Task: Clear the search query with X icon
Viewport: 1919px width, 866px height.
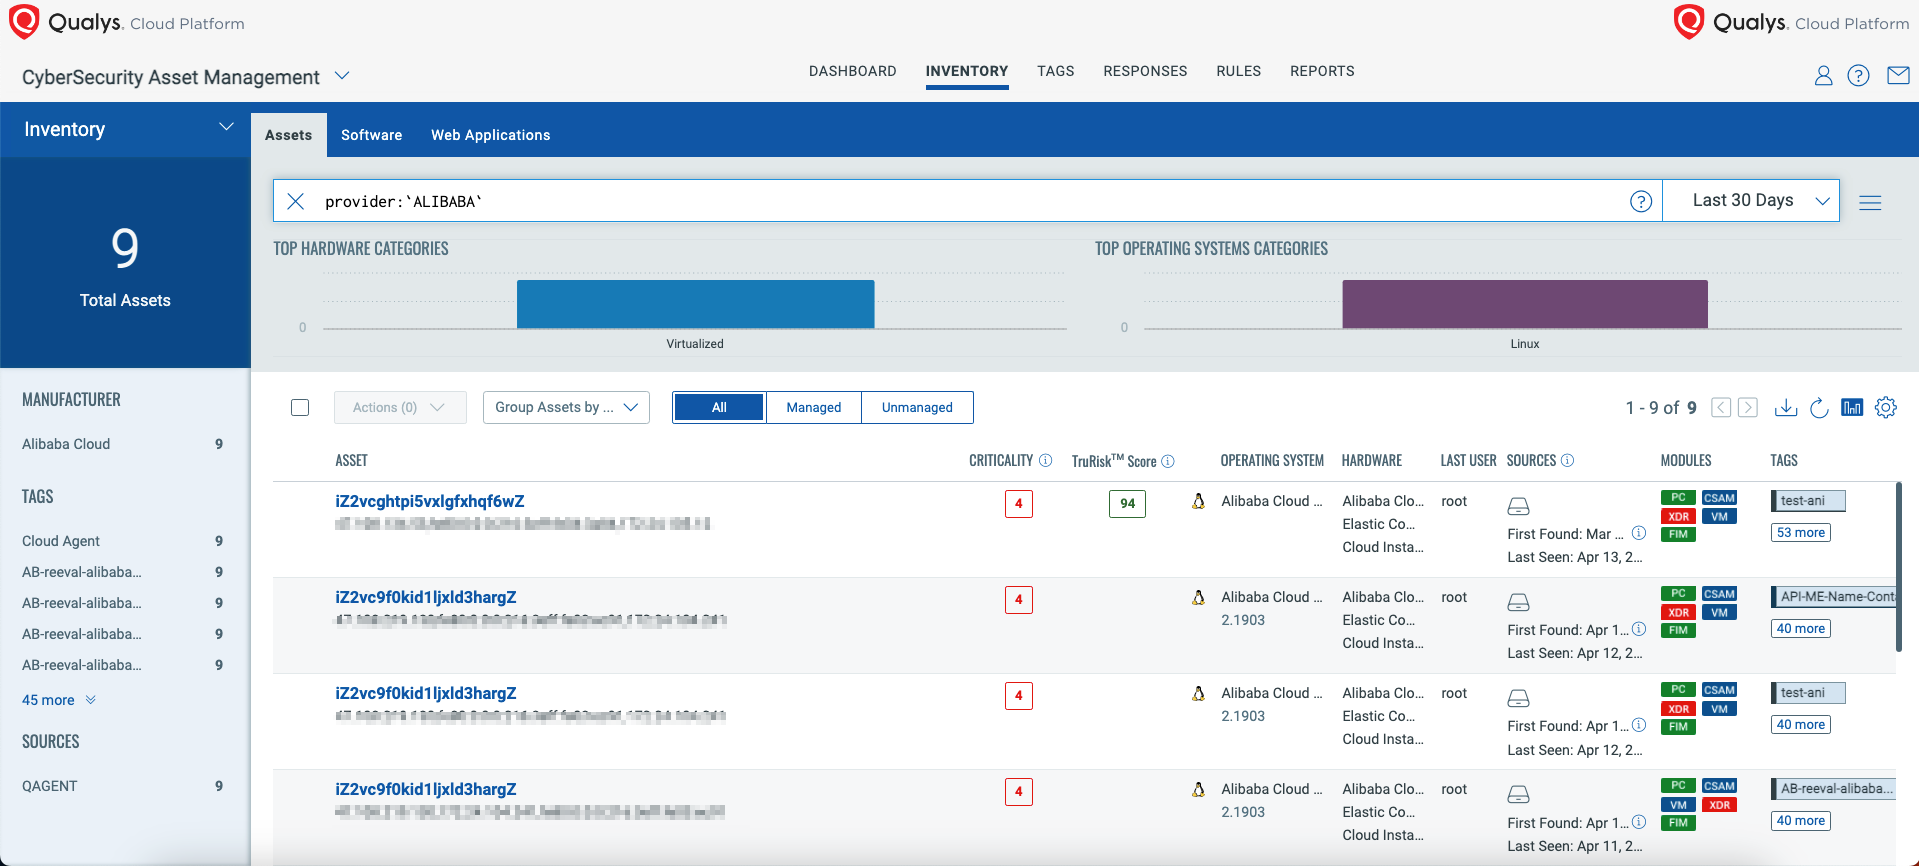Action: pos(296,201)
